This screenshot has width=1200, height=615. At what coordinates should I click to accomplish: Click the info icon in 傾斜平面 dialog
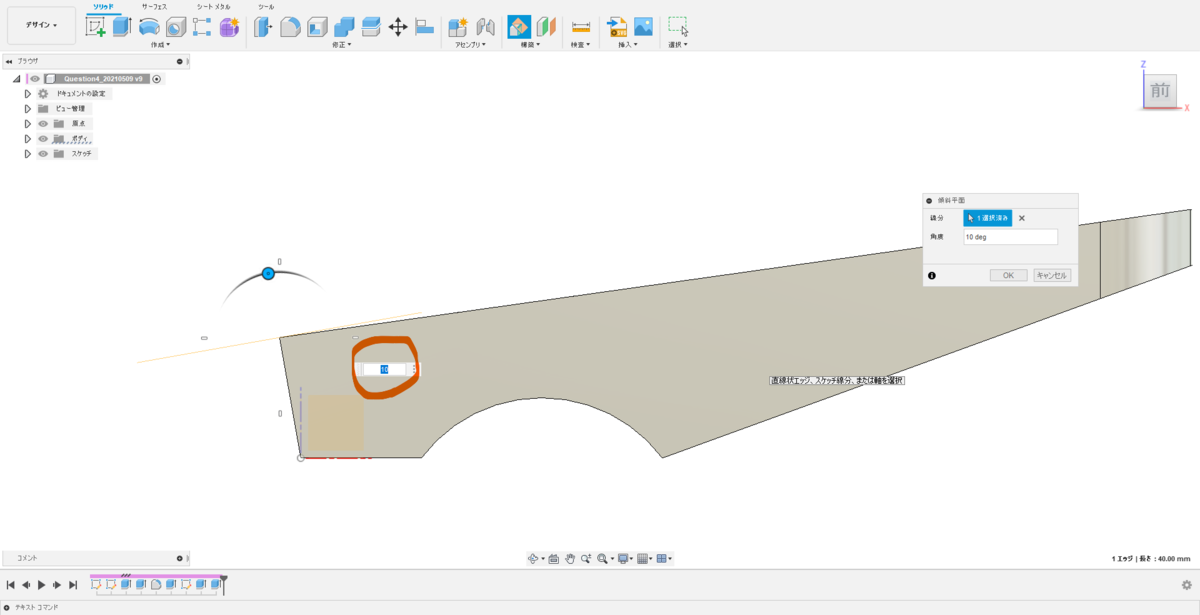coord(931,275)
